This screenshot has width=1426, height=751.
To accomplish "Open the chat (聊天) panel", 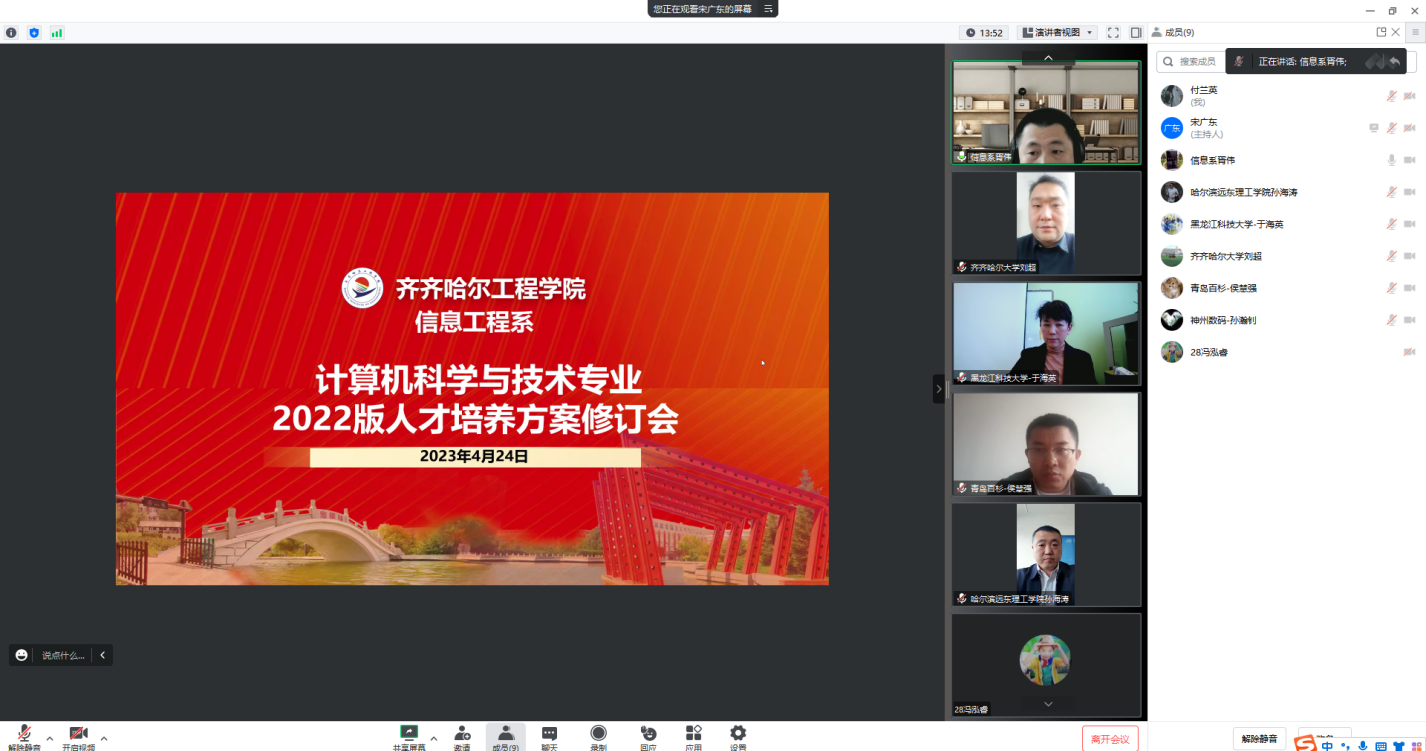I will [549, 736].
